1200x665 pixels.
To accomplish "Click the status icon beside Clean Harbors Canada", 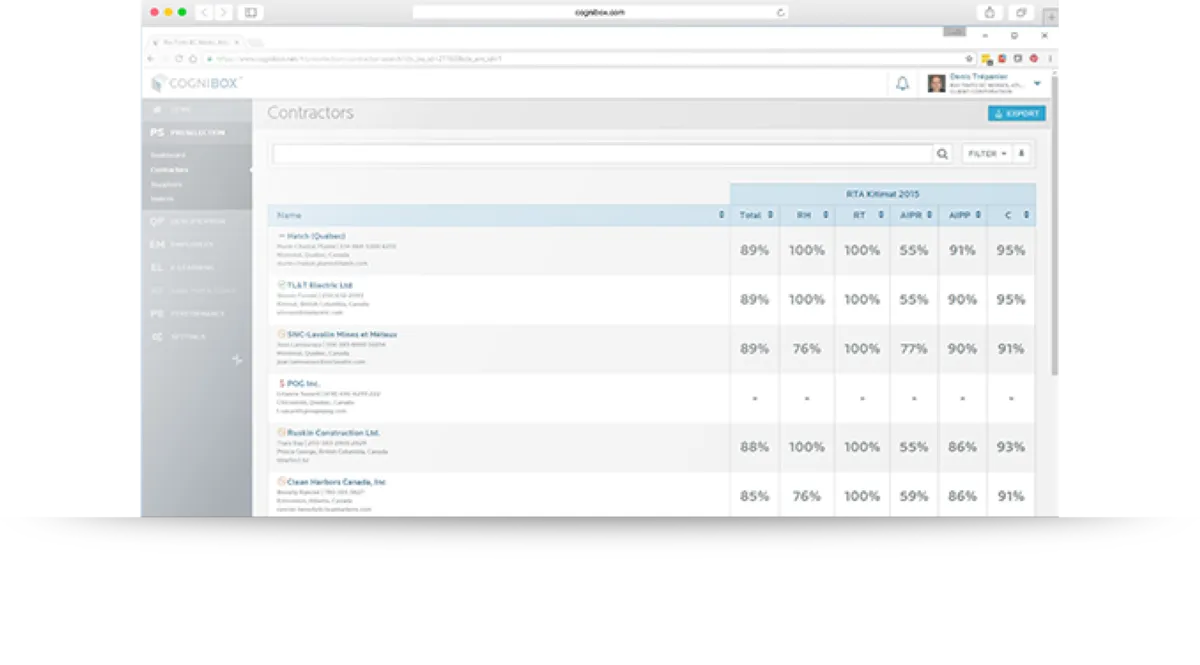I will [x=281, y=482].
